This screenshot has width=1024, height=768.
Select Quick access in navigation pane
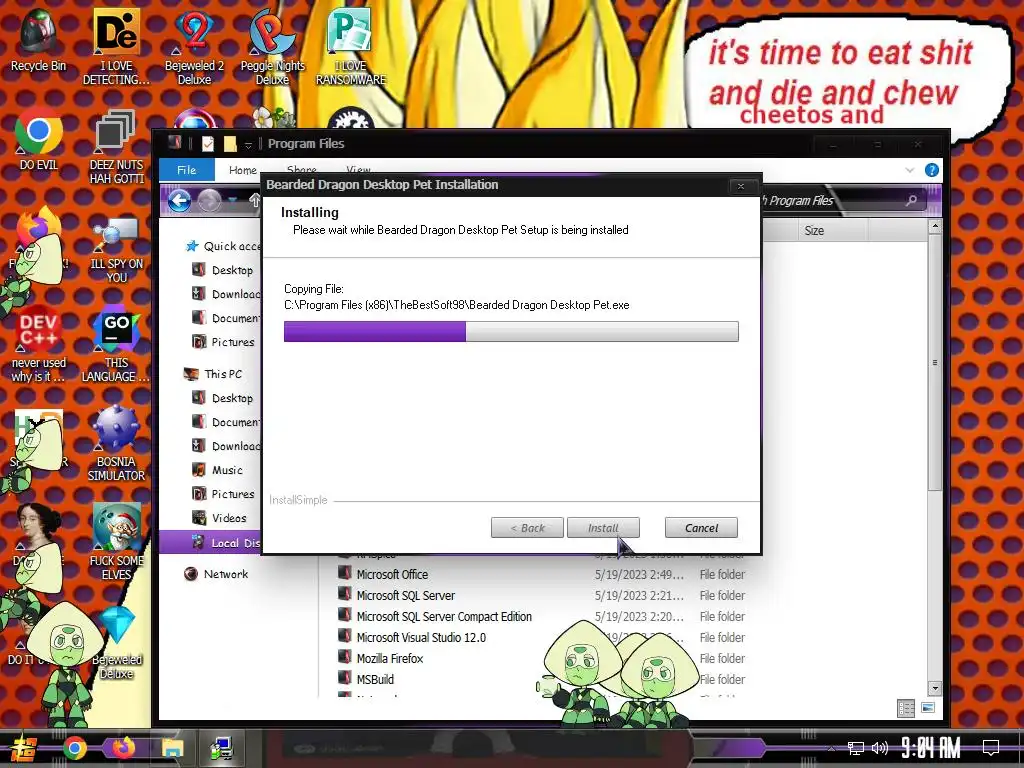click(x=223, y=246)
